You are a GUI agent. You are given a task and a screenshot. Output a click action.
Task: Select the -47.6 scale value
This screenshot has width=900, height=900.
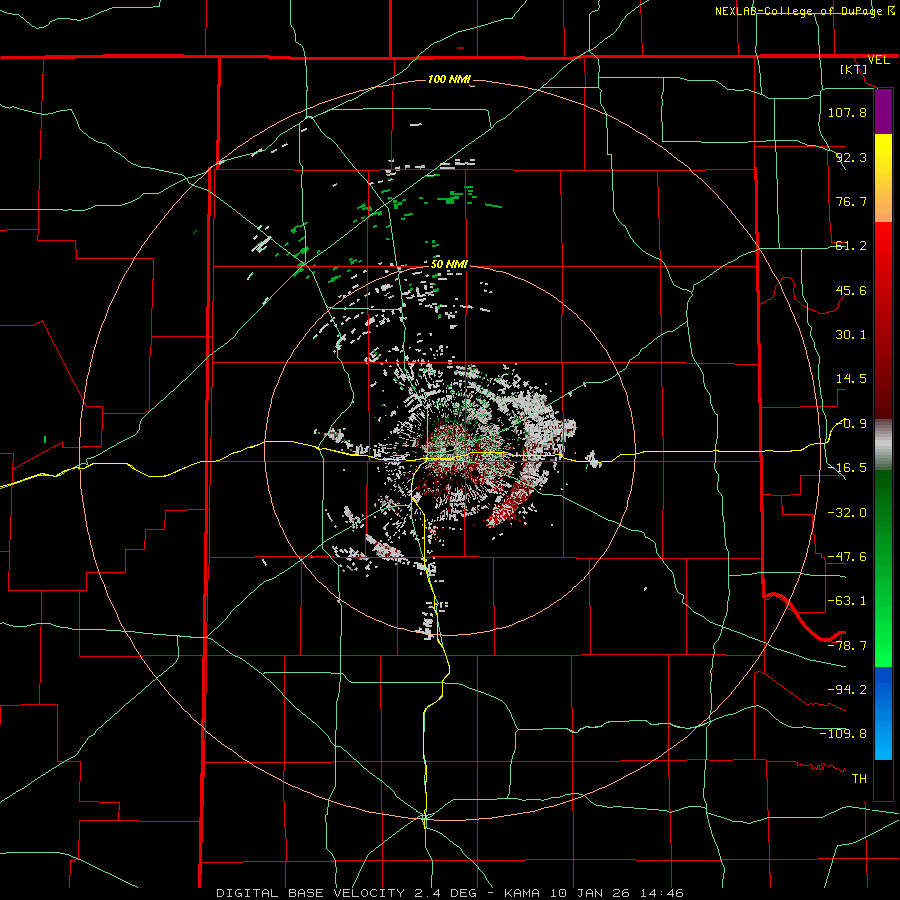(x=847, y=557)
